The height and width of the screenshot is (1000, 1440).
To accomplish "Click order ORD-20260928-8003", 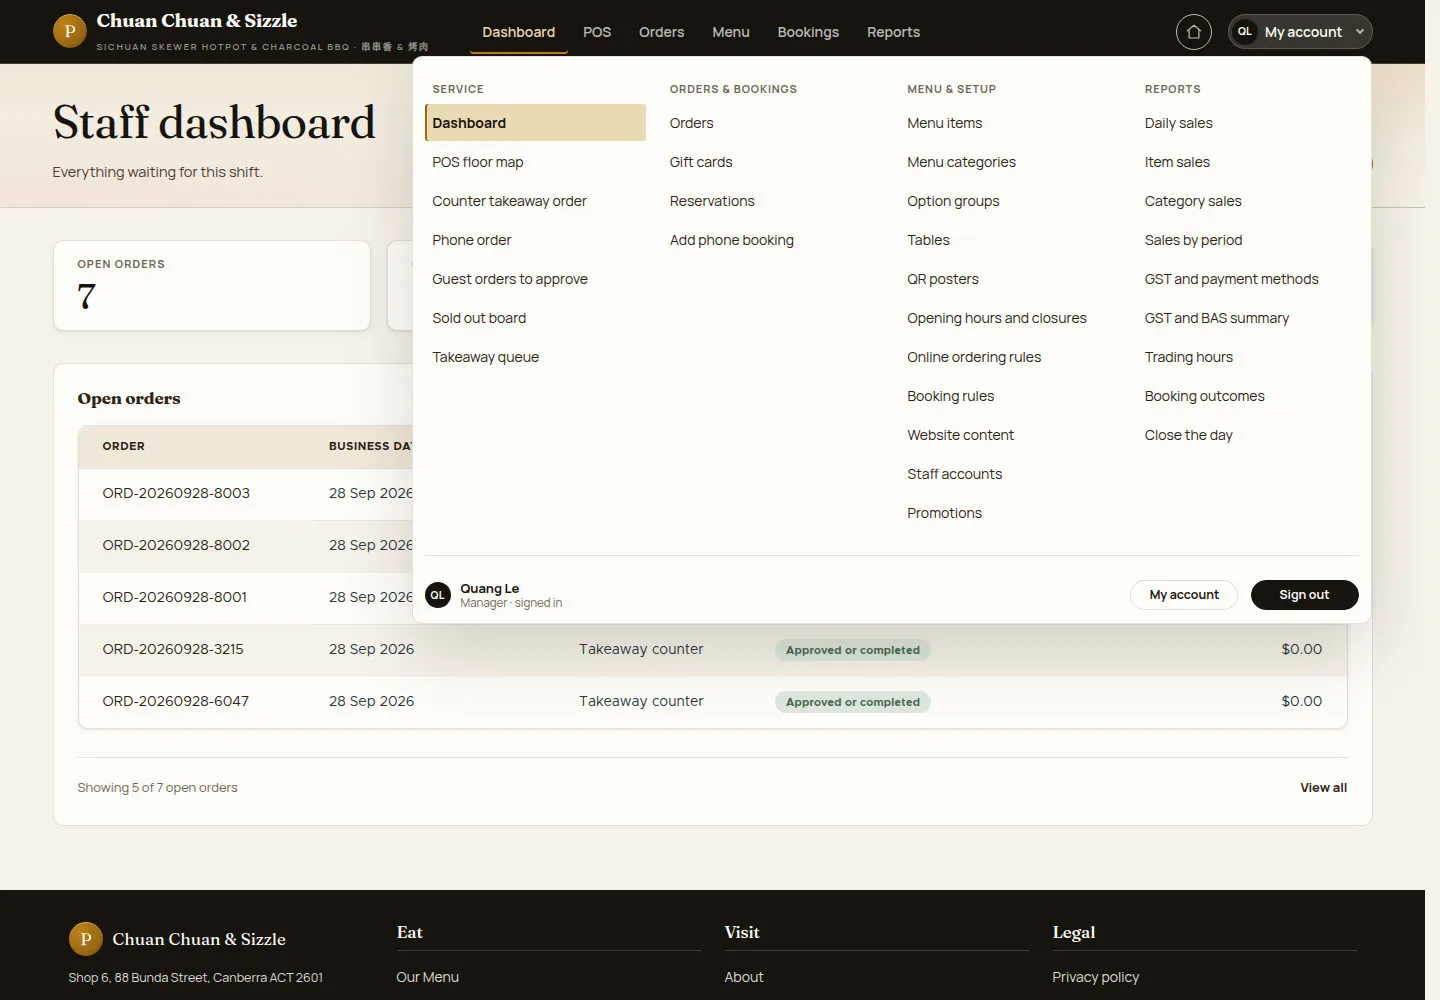I will point(176,493).
